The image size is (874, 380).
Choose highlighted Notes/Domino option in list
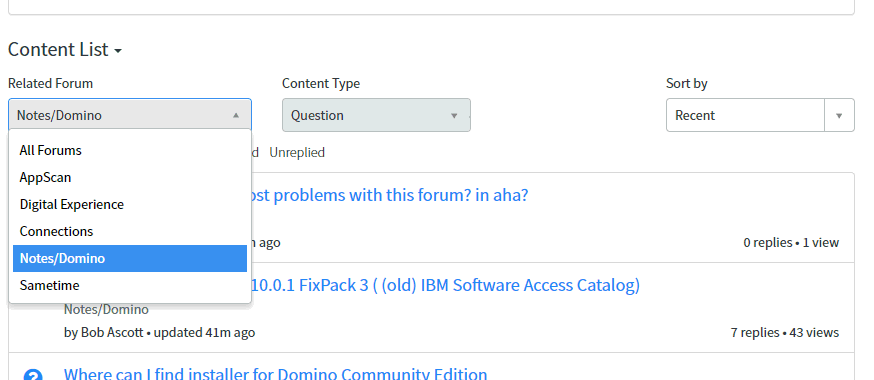(130, 259)
